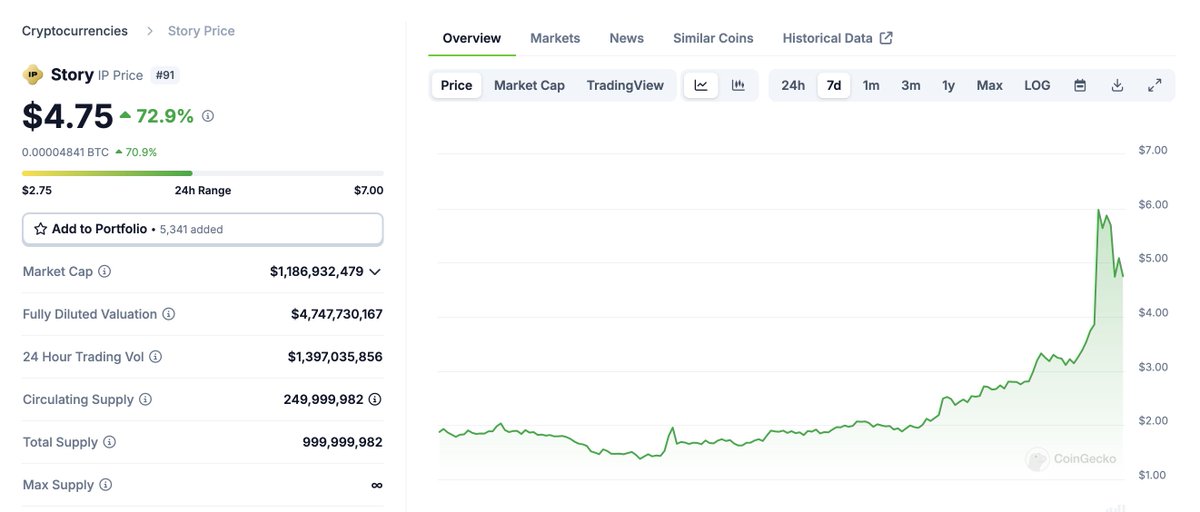Image resolution: width=1200 pixels, height=512 pixels.
Task: Download chart data icon
Action: point(1117,85)
